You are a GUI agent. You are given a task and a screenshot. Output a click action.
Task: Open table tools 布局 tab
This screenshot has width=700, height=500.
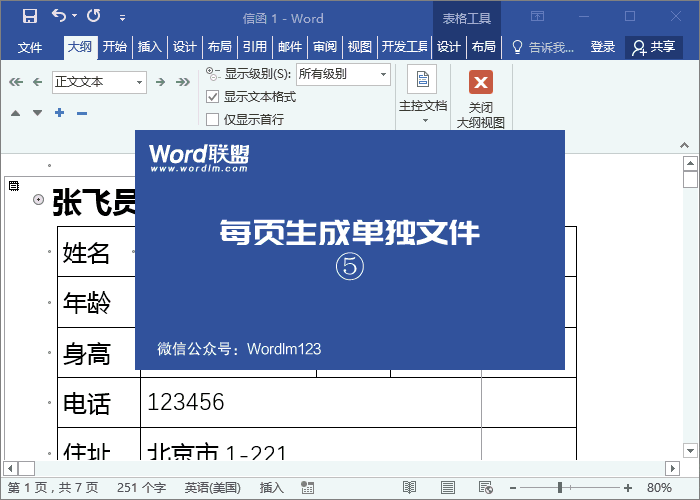pyautogui.click(x=483, y=46)
